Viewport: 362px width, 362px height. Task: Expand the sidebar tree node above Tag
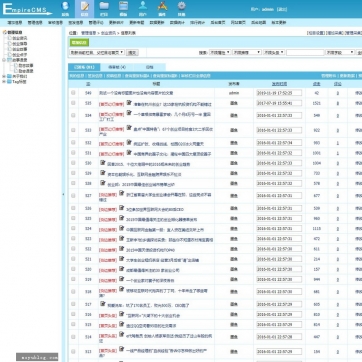tap(4, 76)
